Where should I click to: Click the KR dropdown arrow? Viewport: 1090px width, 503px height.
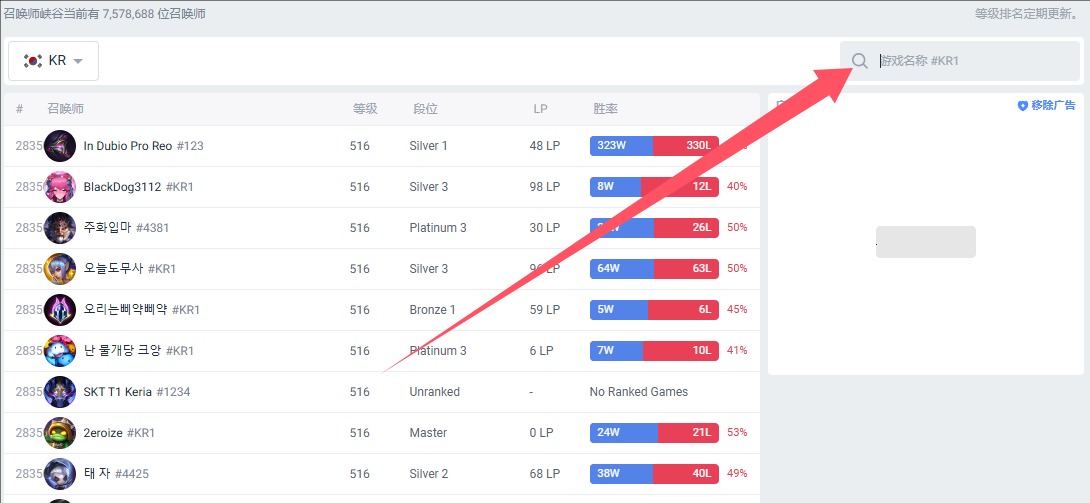78,62
